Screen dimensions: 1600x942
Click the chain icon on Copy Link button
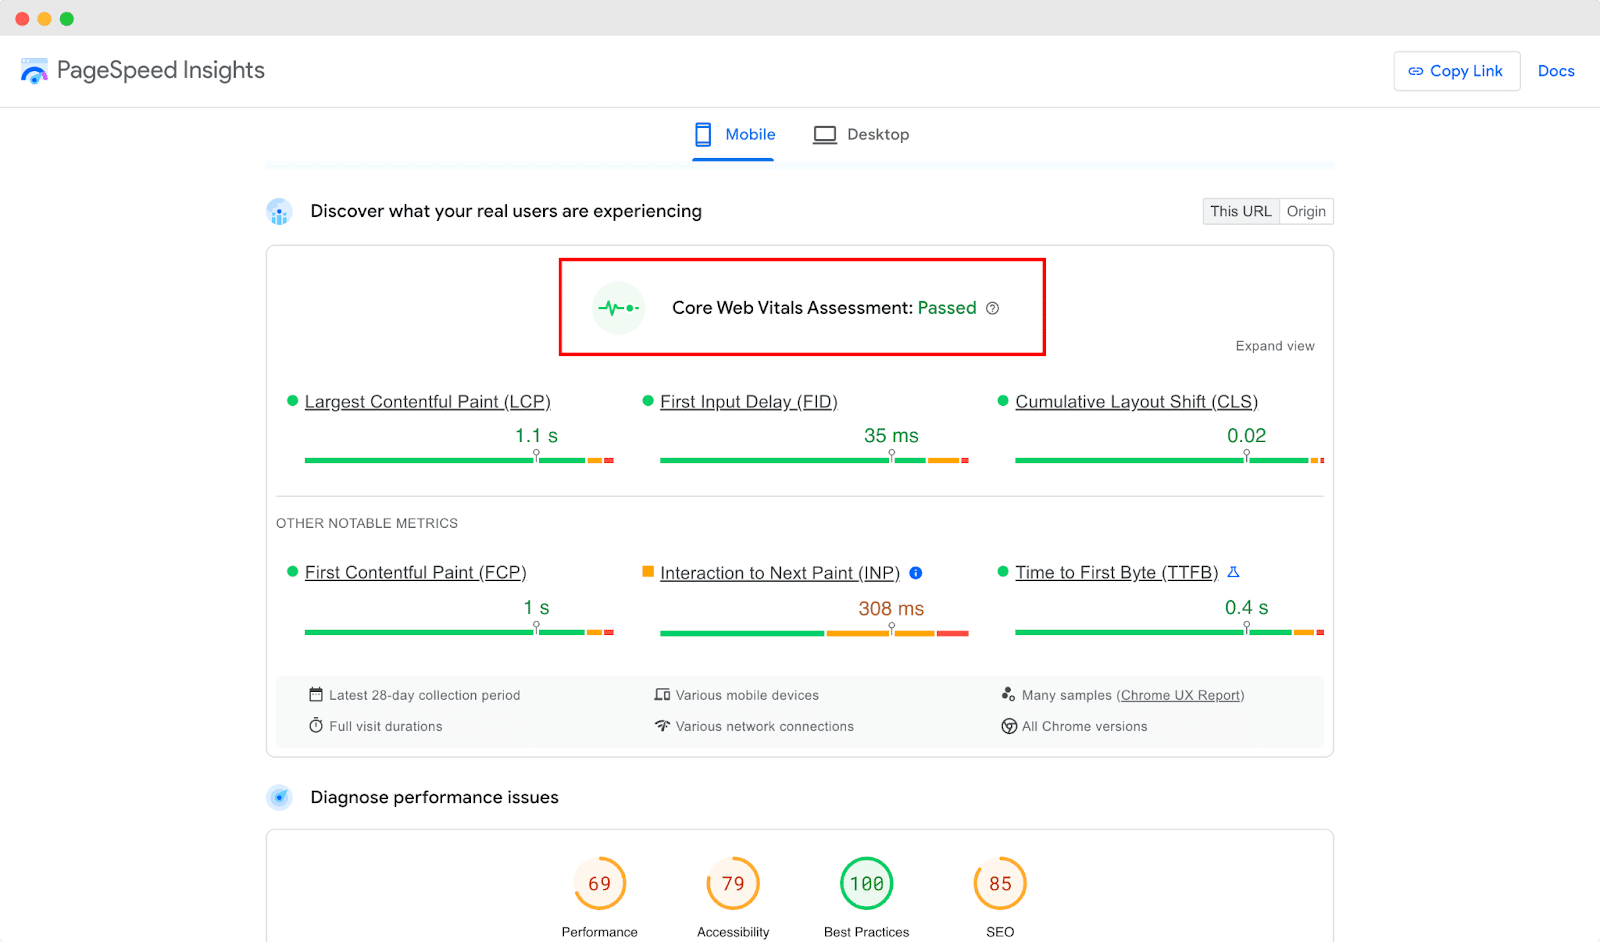pos(1416,71)
